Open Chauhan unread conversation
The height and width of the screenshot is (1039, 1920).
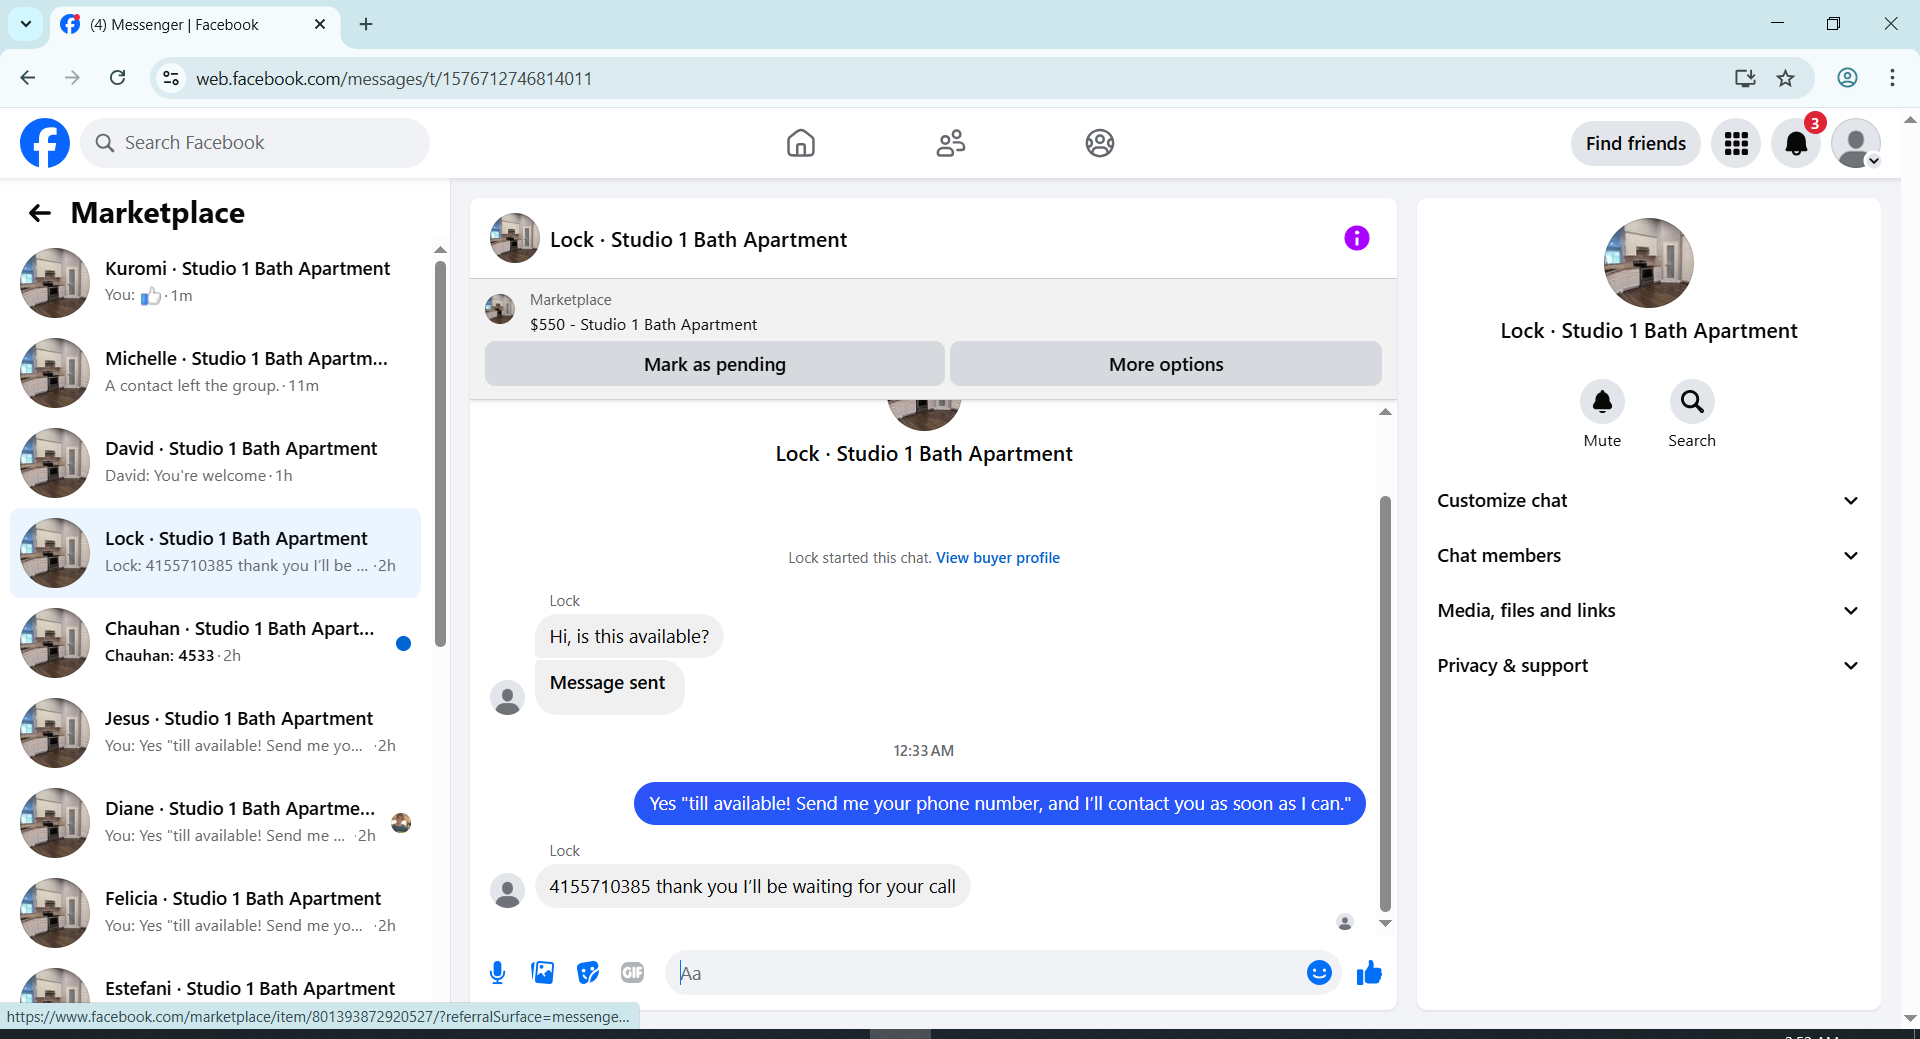coord(215,643)
